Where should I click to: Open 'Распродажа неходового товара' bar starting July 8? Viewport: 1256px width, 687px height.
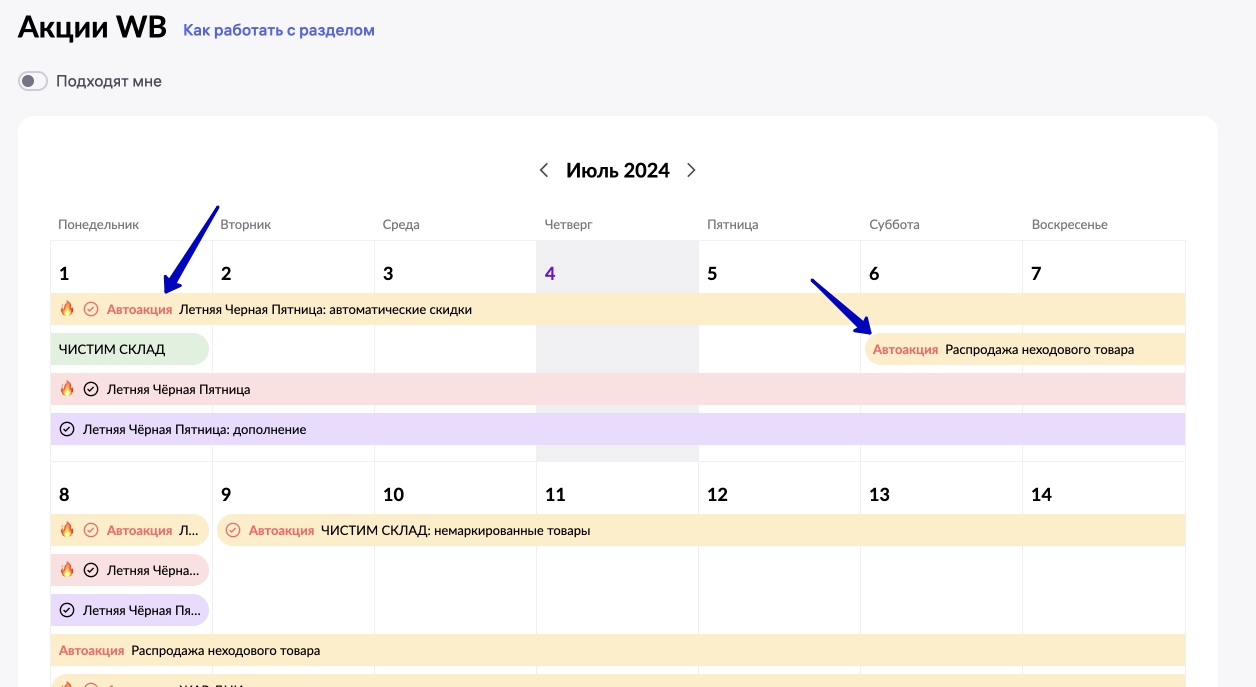pos(618,650)
